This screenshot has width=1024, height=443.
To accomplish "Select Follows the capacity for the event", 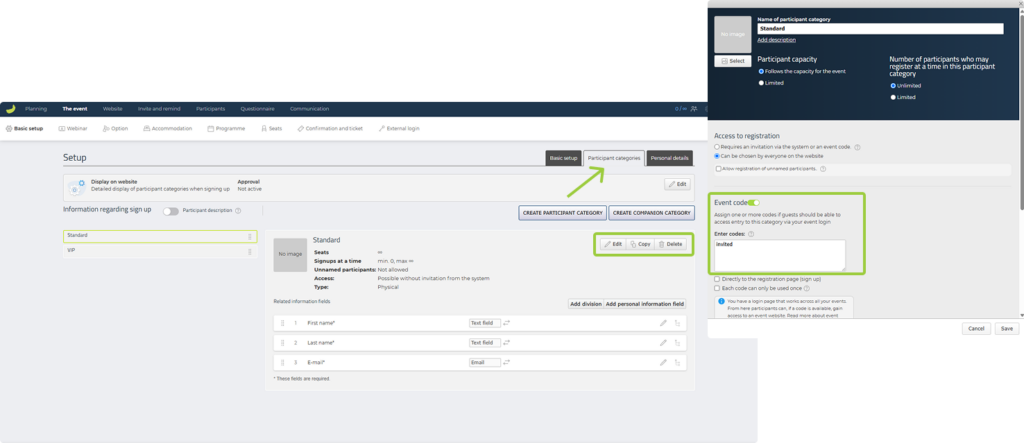I will click(x=761, y=71).
